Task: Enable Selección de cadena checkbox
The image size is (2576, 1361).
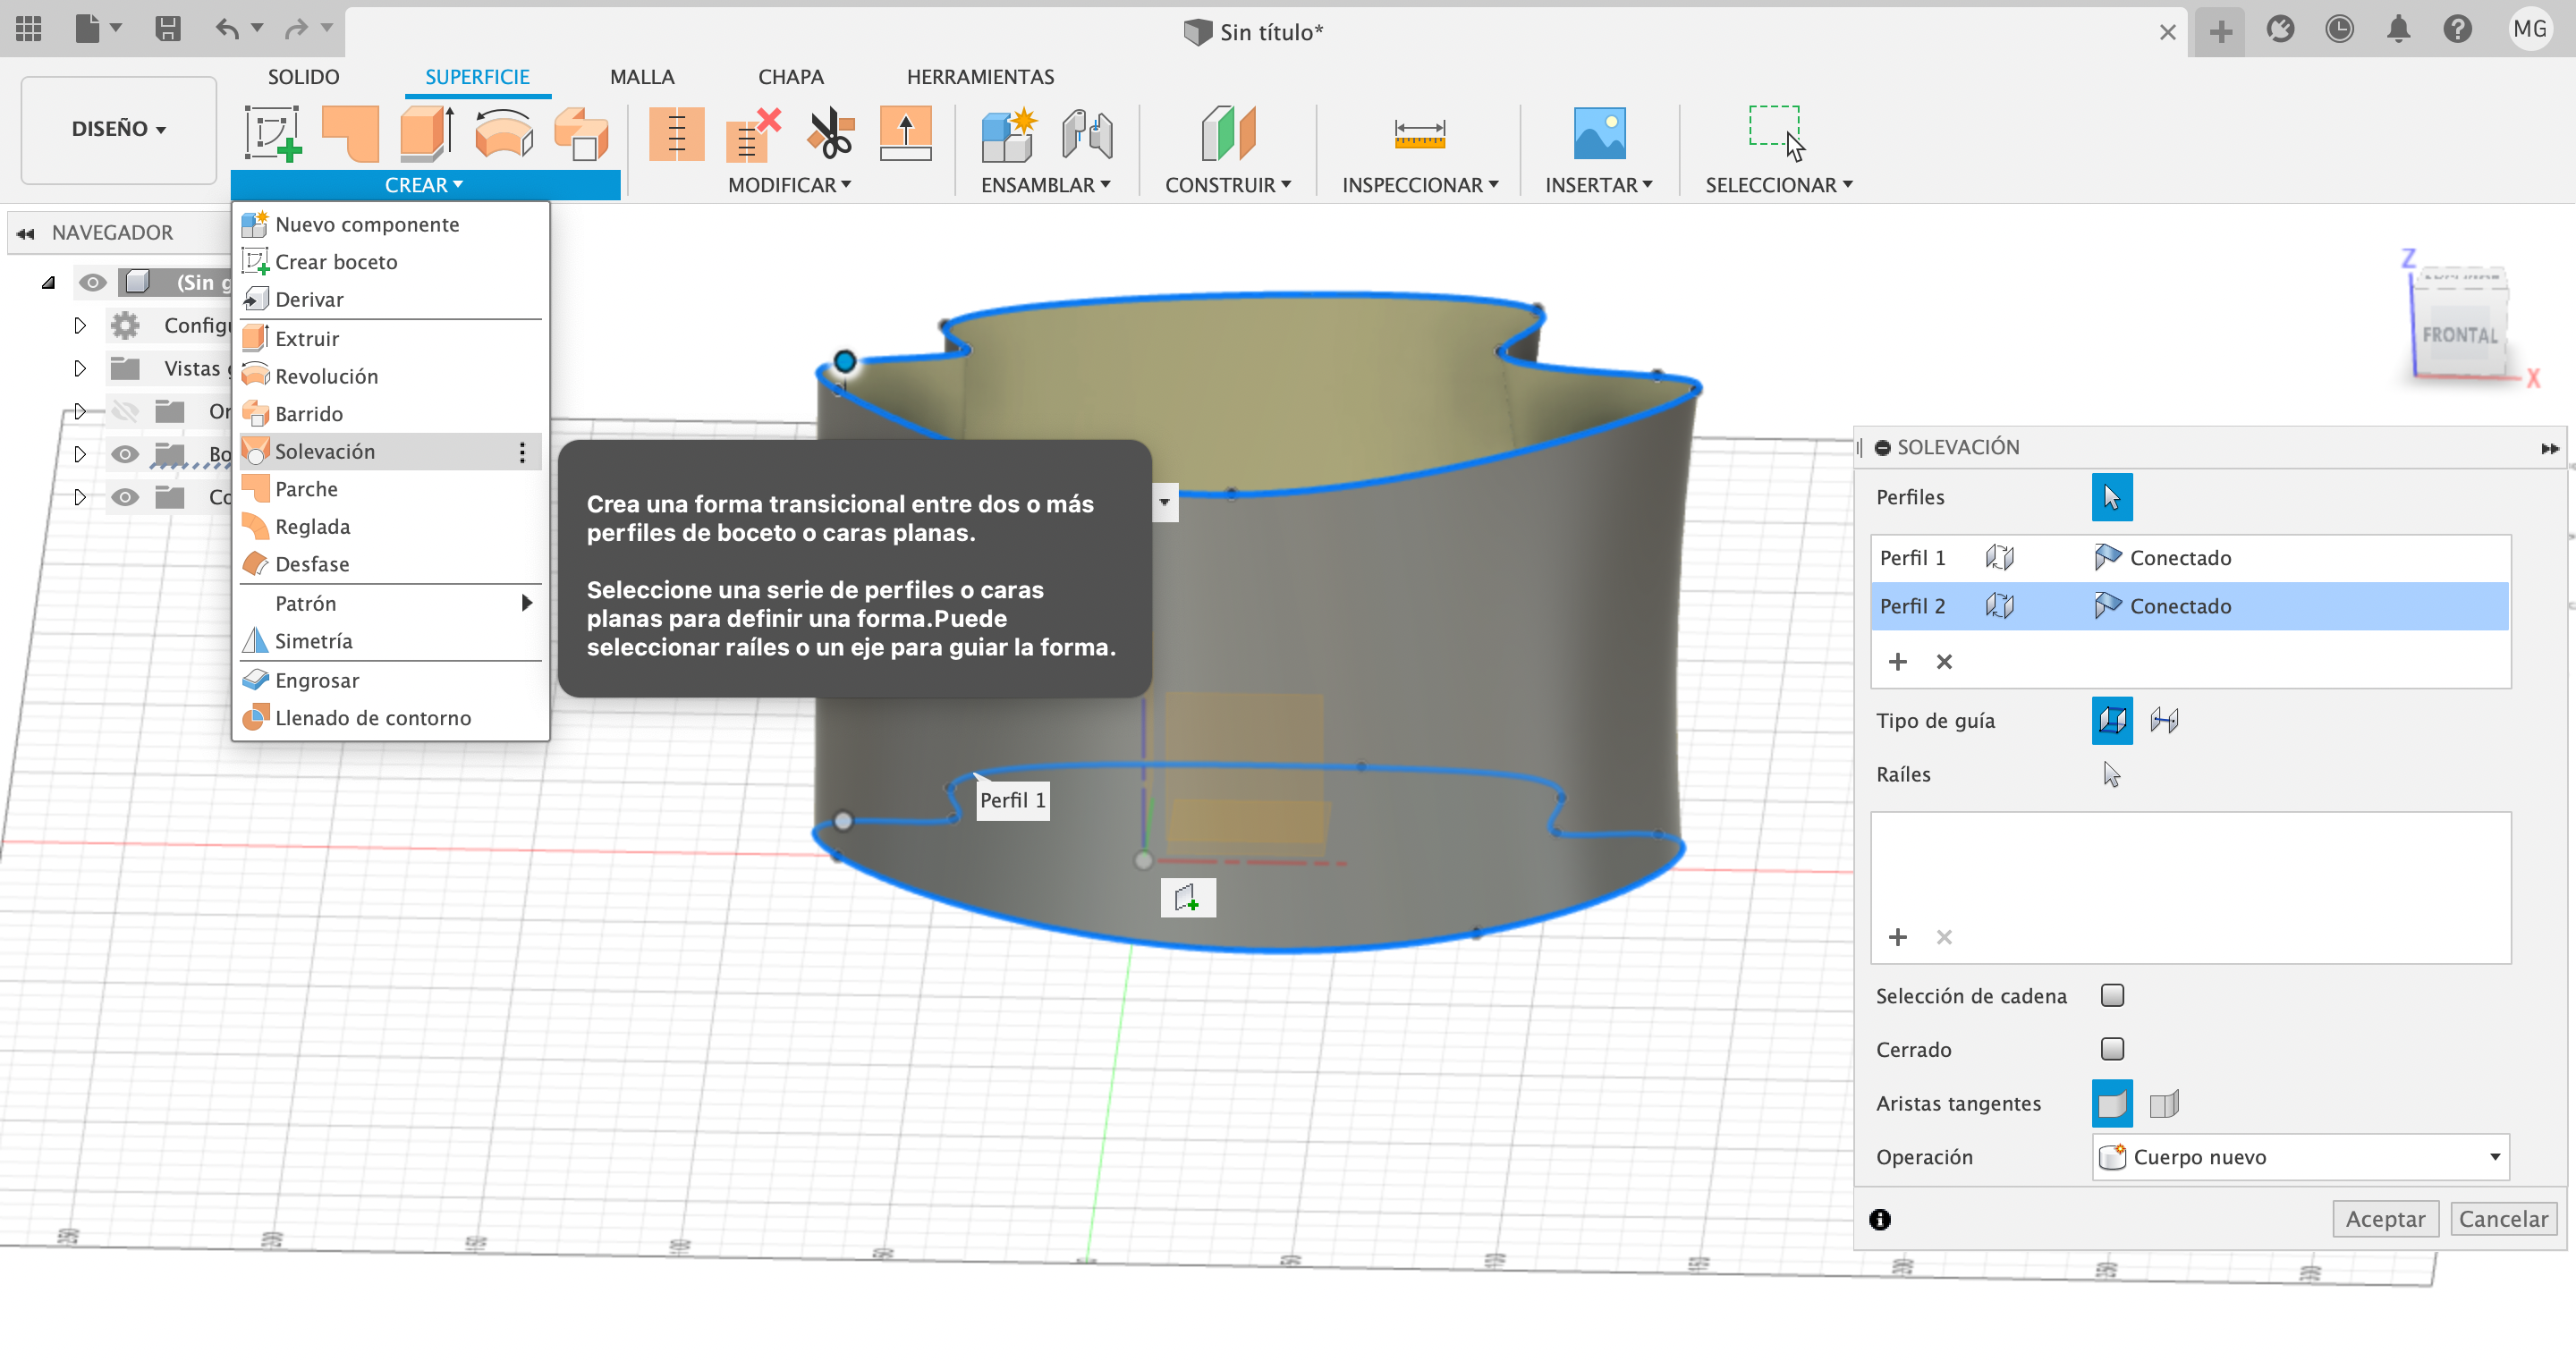Action: pos(2113,996)
